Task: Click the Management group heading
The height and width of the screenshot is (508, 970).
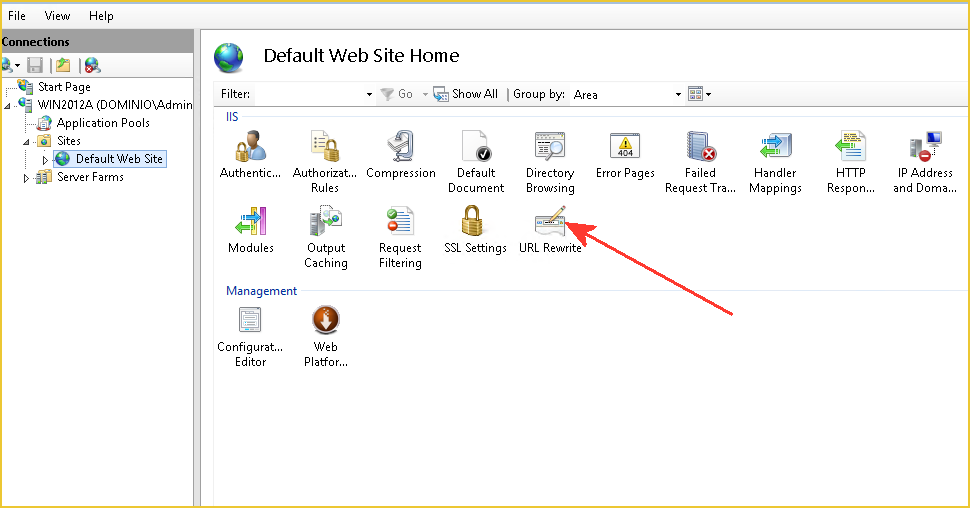Action: click(261, 291)
